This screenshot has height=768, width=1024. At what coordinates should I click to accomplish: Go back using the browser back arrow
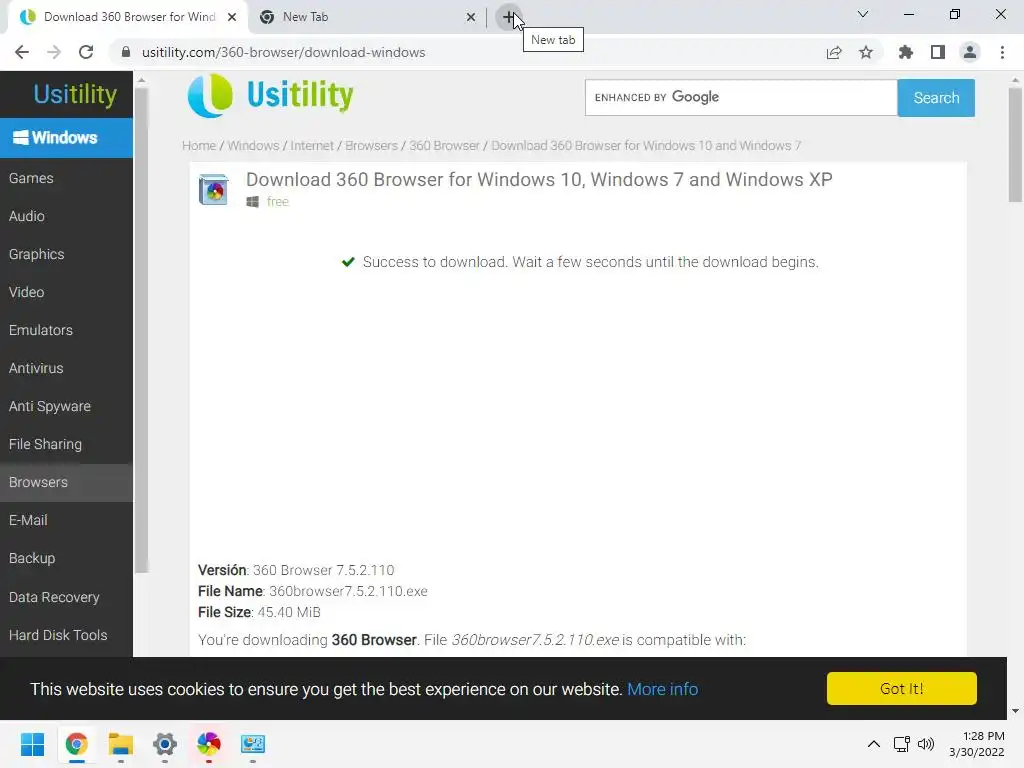(x=22, y=52)
